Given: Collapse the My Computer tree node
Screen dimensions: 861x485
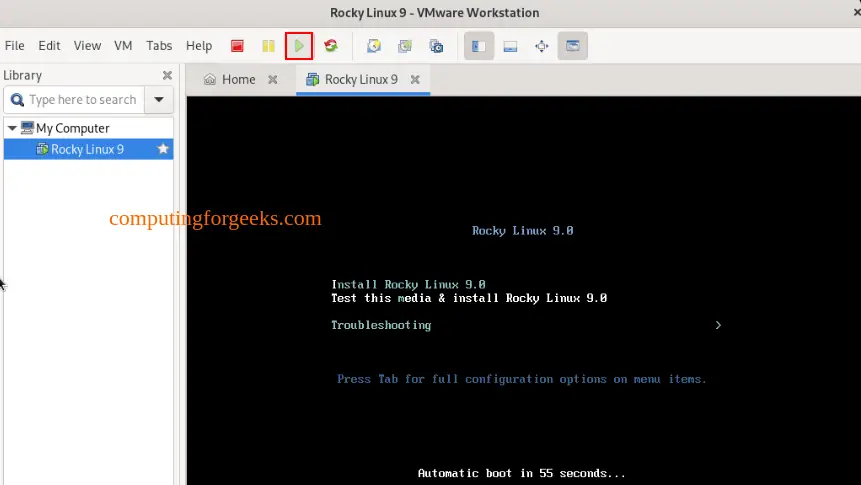Looking at the screenshot, I should (x=12, y=128).
